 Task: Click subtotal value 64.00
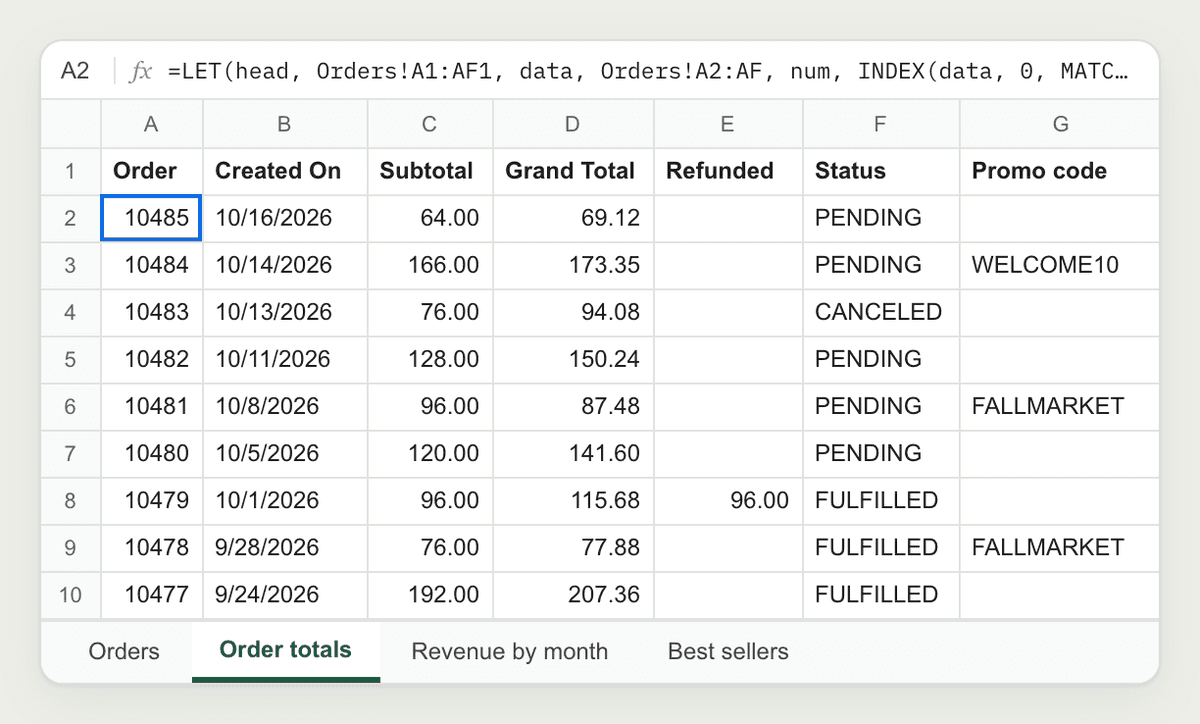tap(430, 218)
